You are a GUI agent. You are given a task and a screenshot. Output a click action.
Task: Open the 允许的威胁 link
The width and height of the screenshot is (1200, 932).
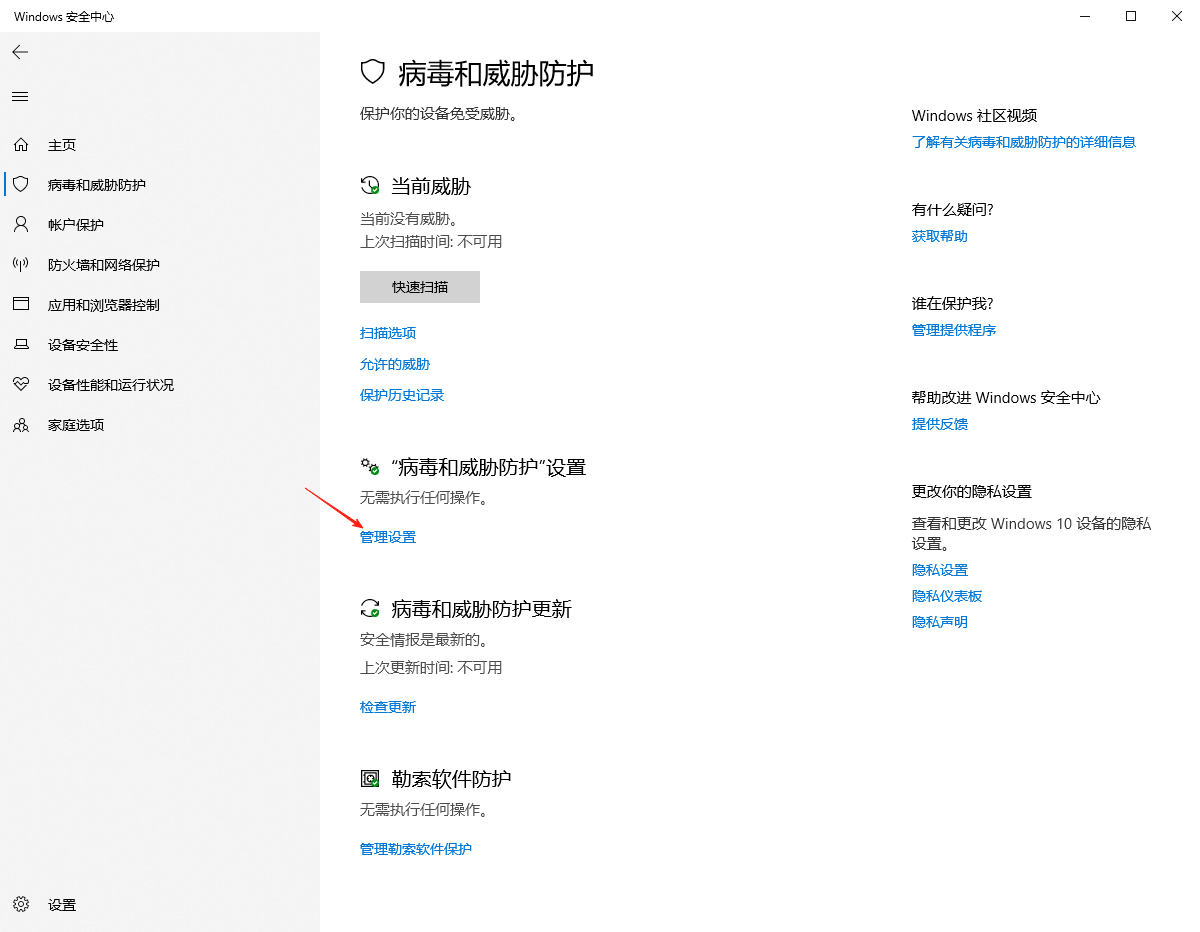point(395,364)
